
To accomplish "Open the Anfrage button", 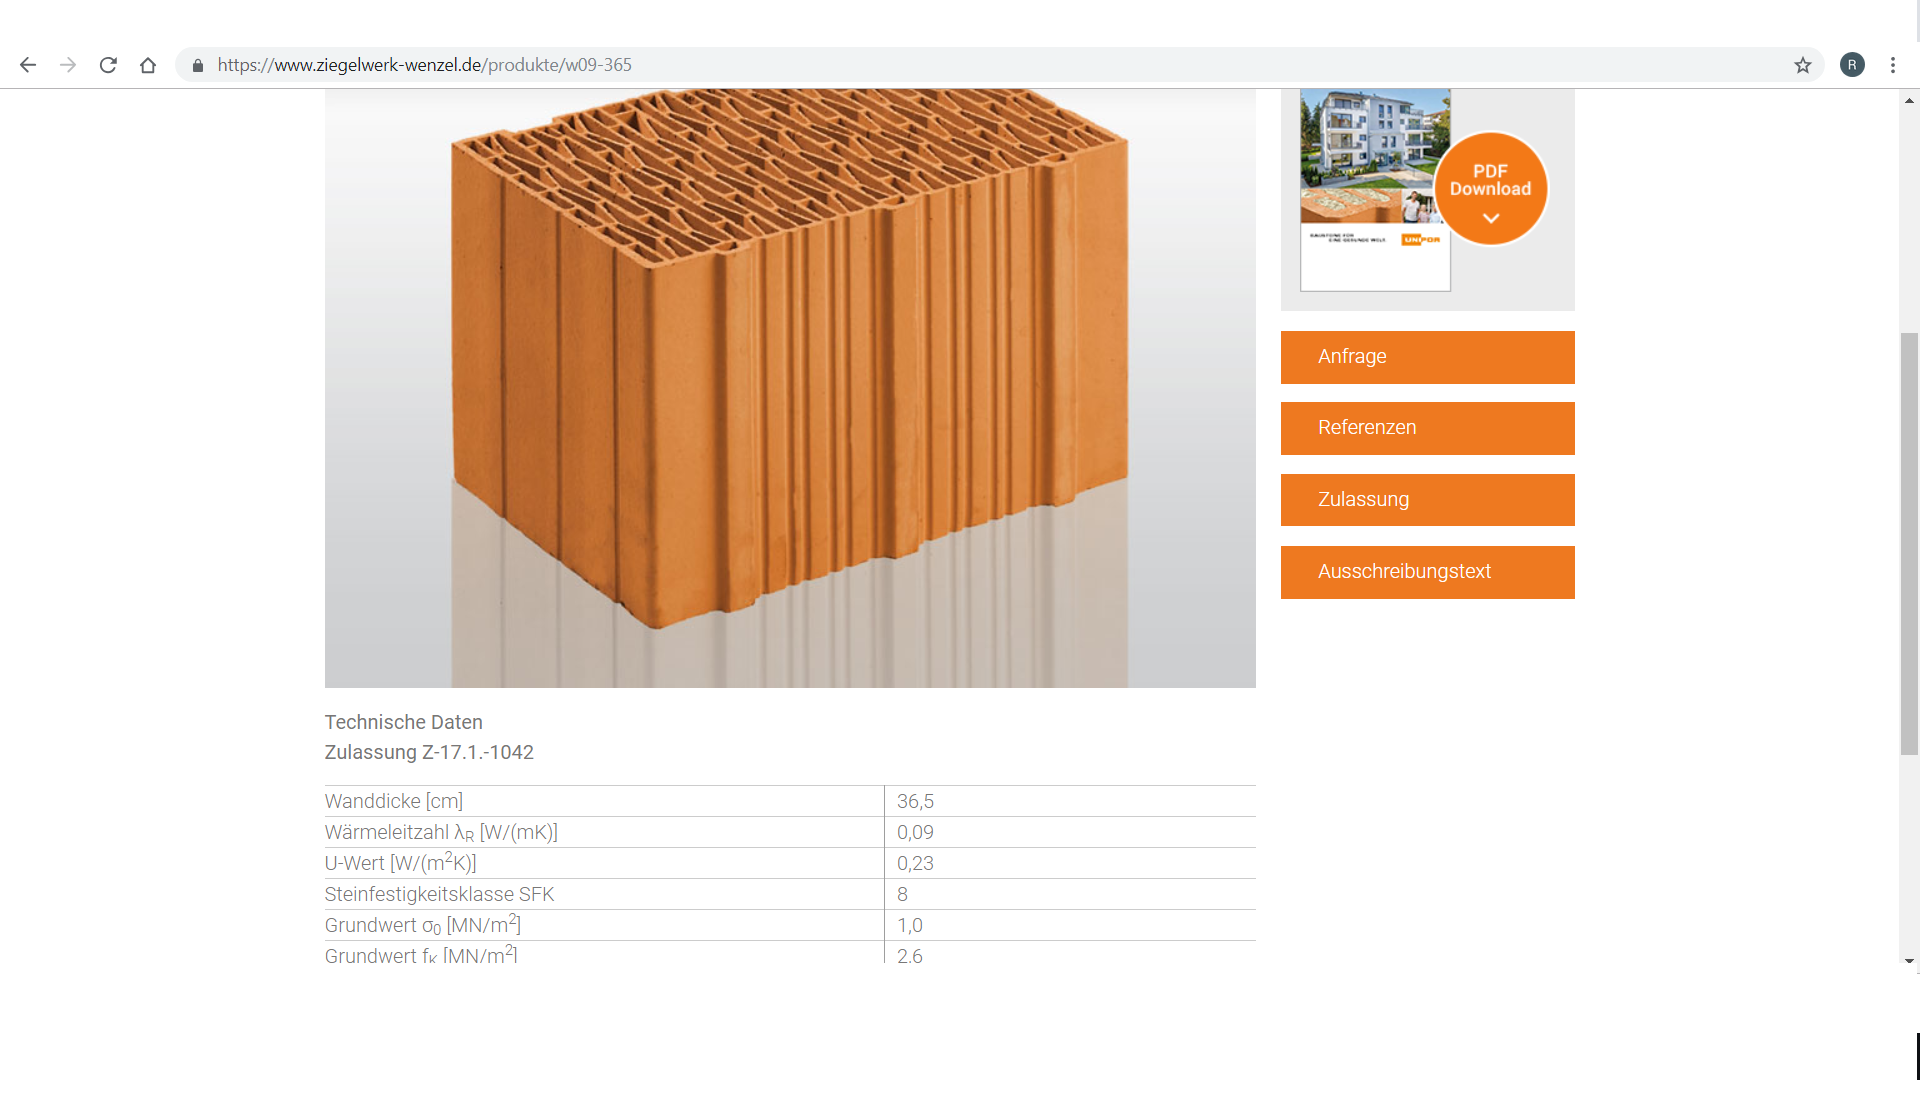I will [1427, 357].
